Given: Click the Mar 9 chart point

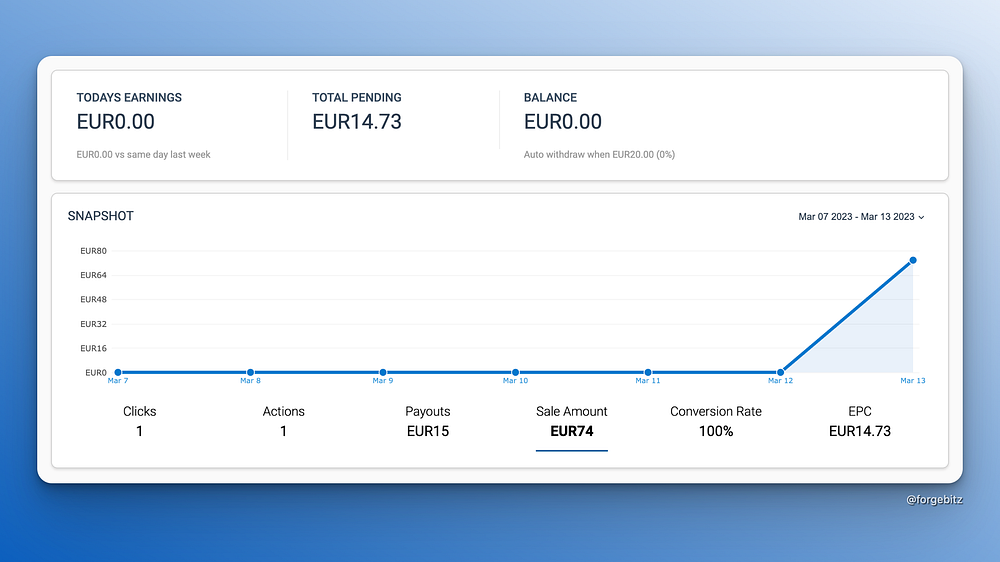Looking at the screenshot, I should click(x=383, y=373).
